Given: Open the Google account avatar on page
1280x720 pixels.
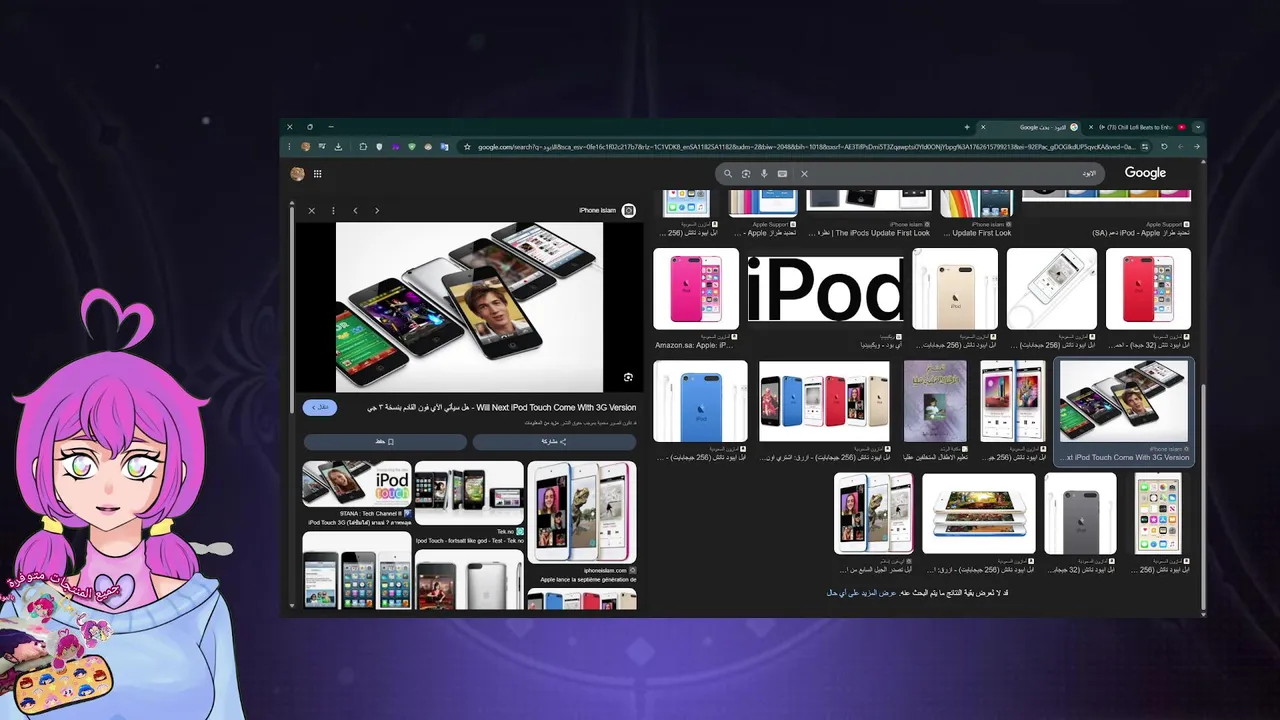Looking at the screenshot, I should click(297, 174).
